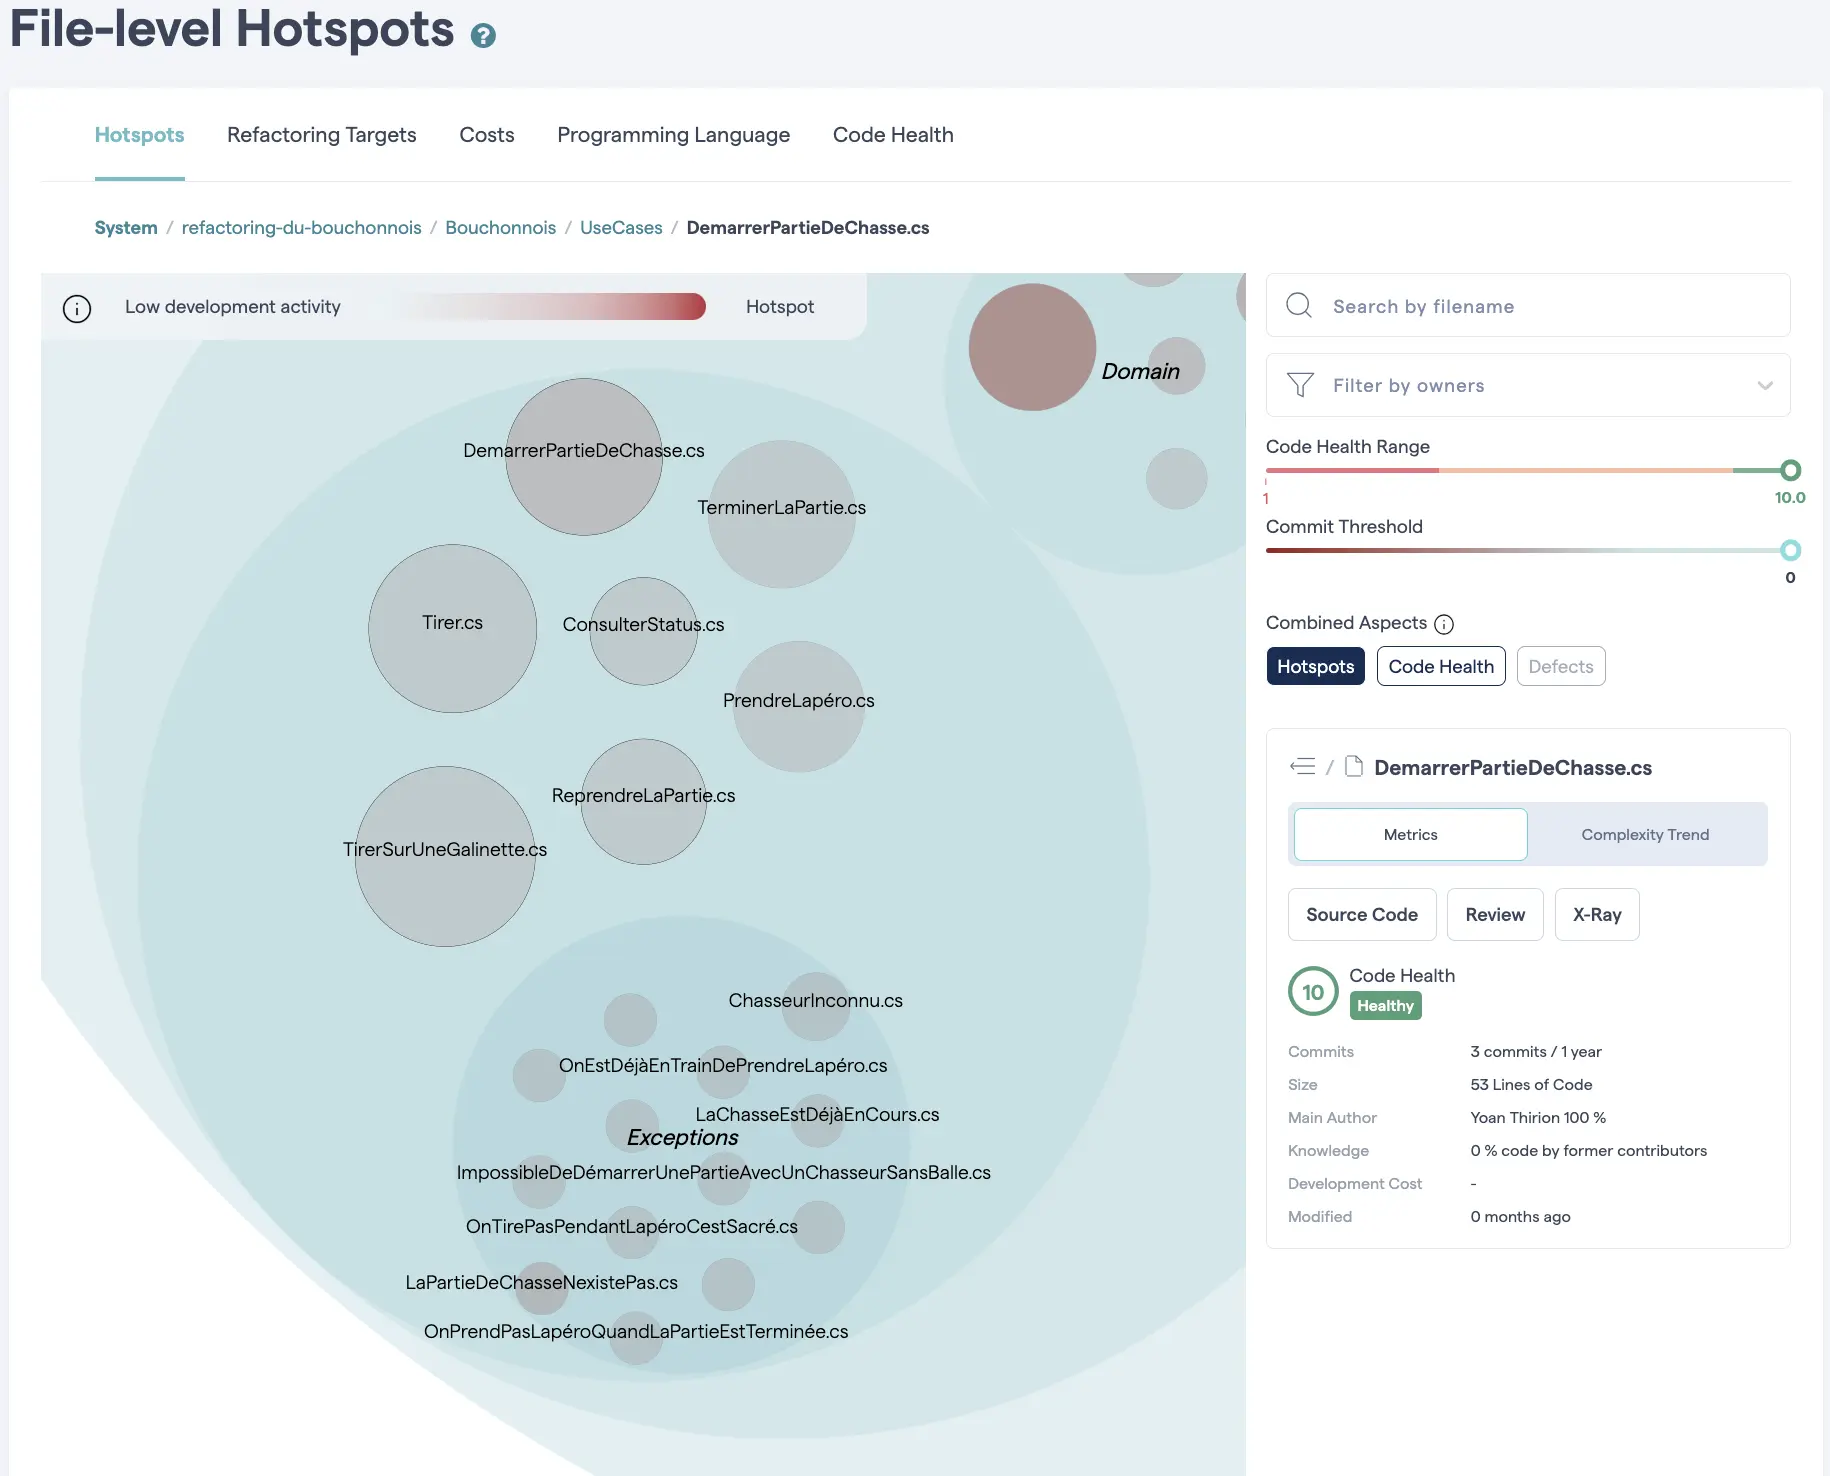Click the X-Ray button
This screenshot has height=1476, width=1830.
pyautogui.click(x=1596, y=914)
